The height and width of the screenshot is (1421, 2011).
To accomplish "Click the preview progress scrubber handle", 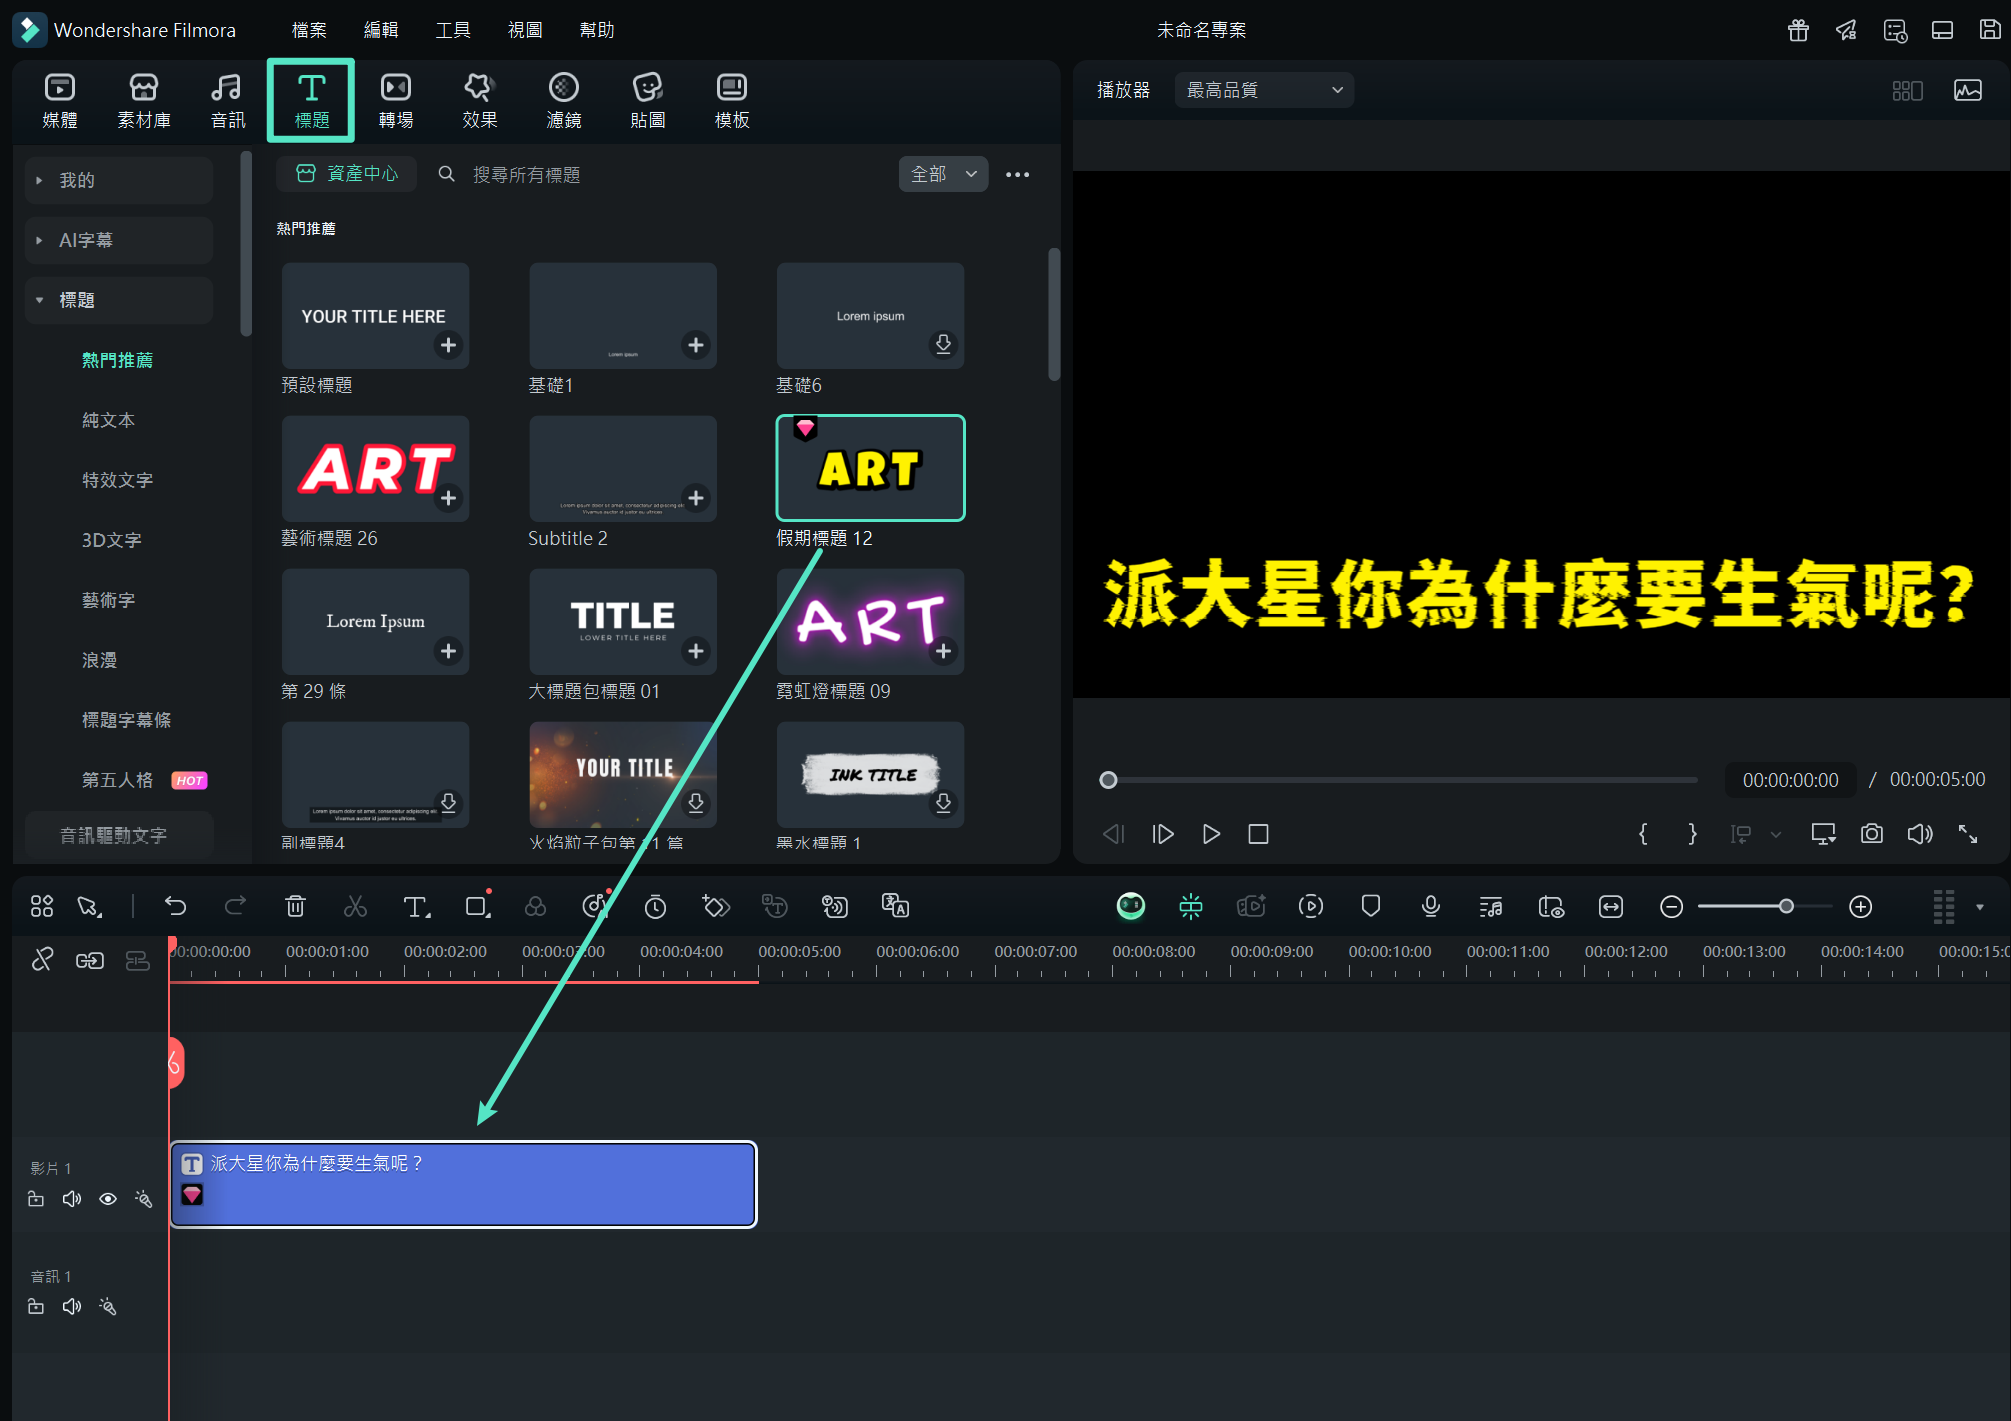I will point(1108,780).
